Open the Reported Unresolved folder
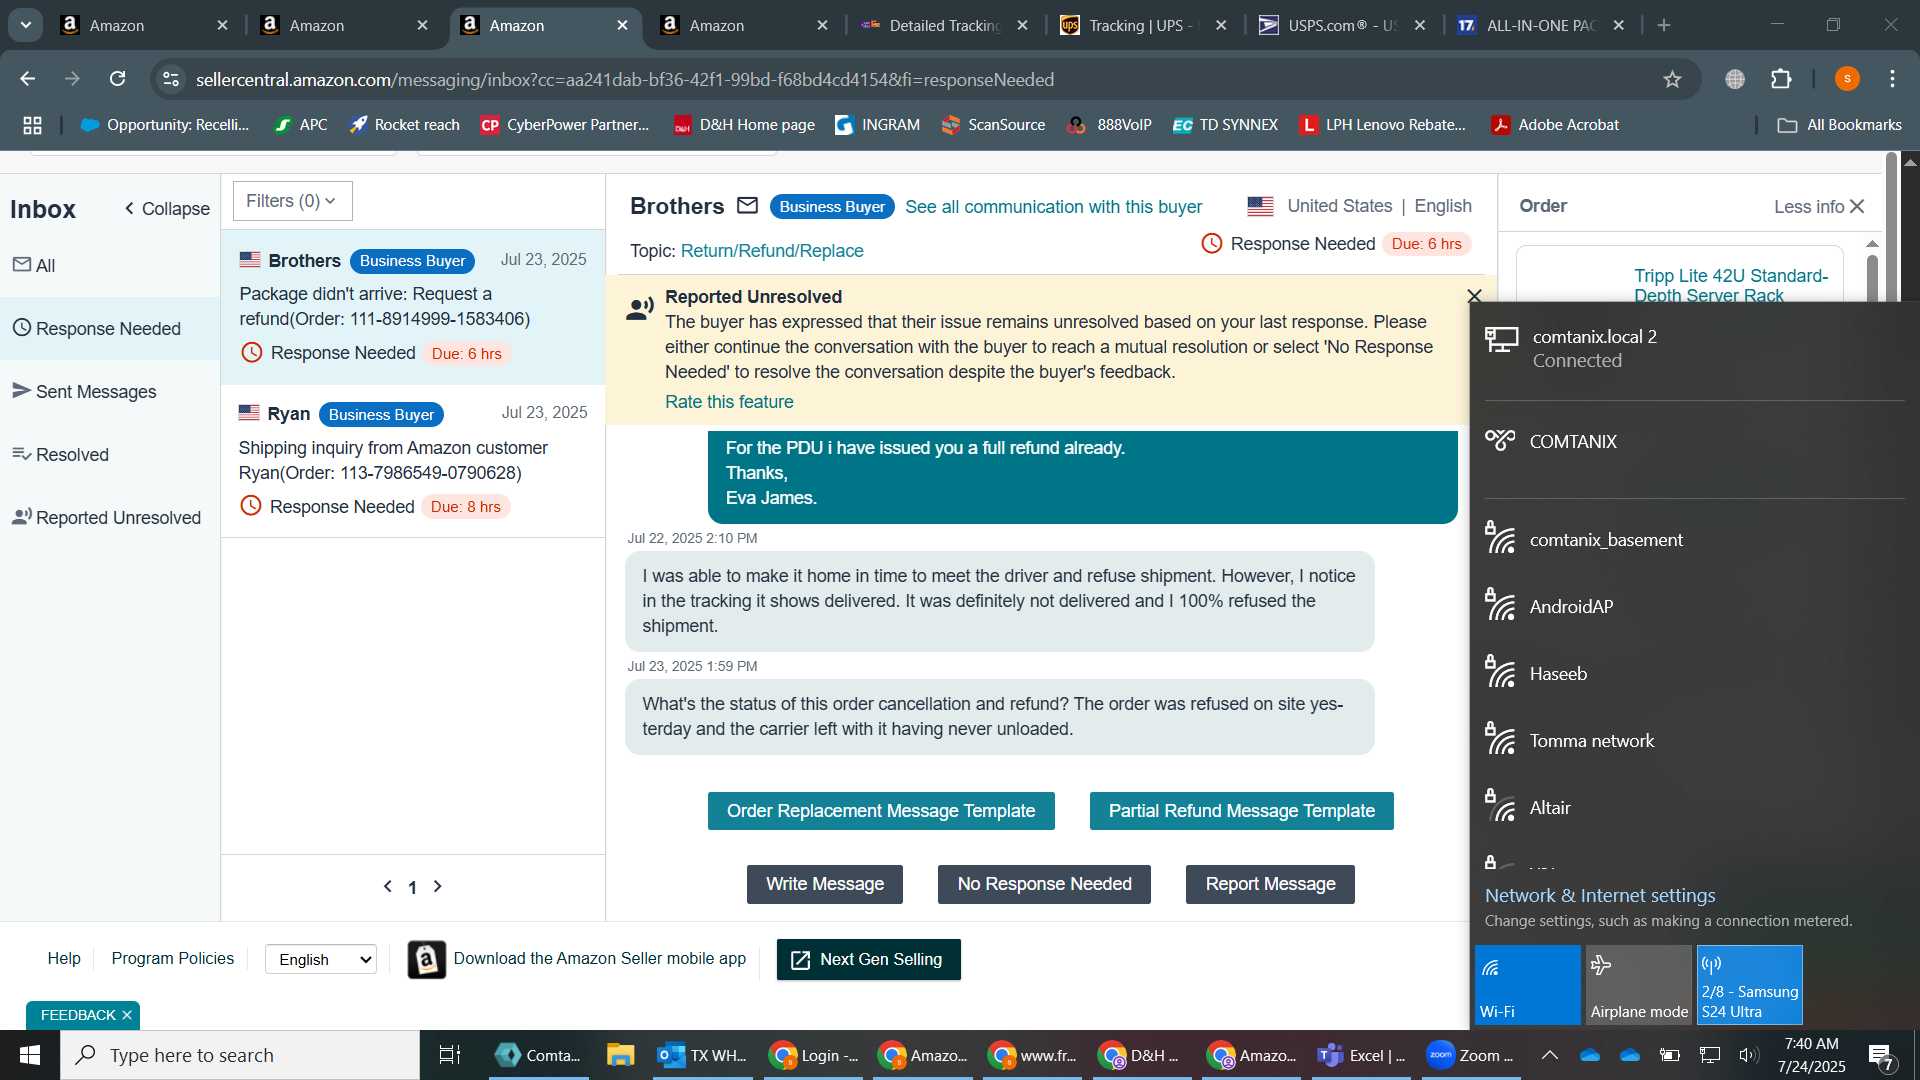 coord(110,517)
